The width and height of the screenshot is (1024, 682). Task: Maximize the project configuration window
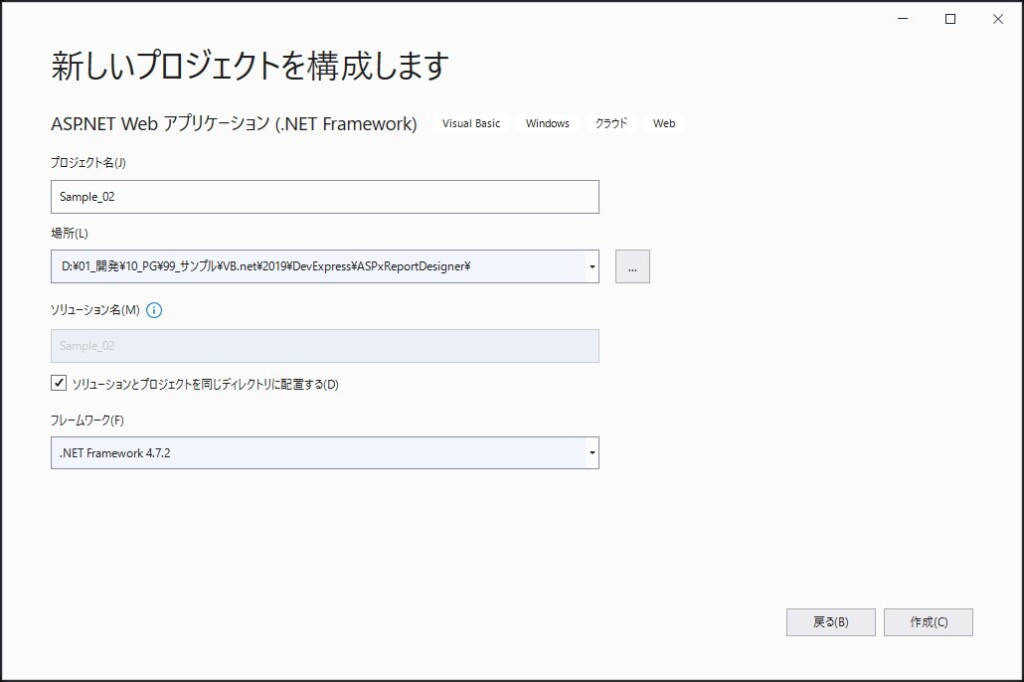tap(950, 19)
